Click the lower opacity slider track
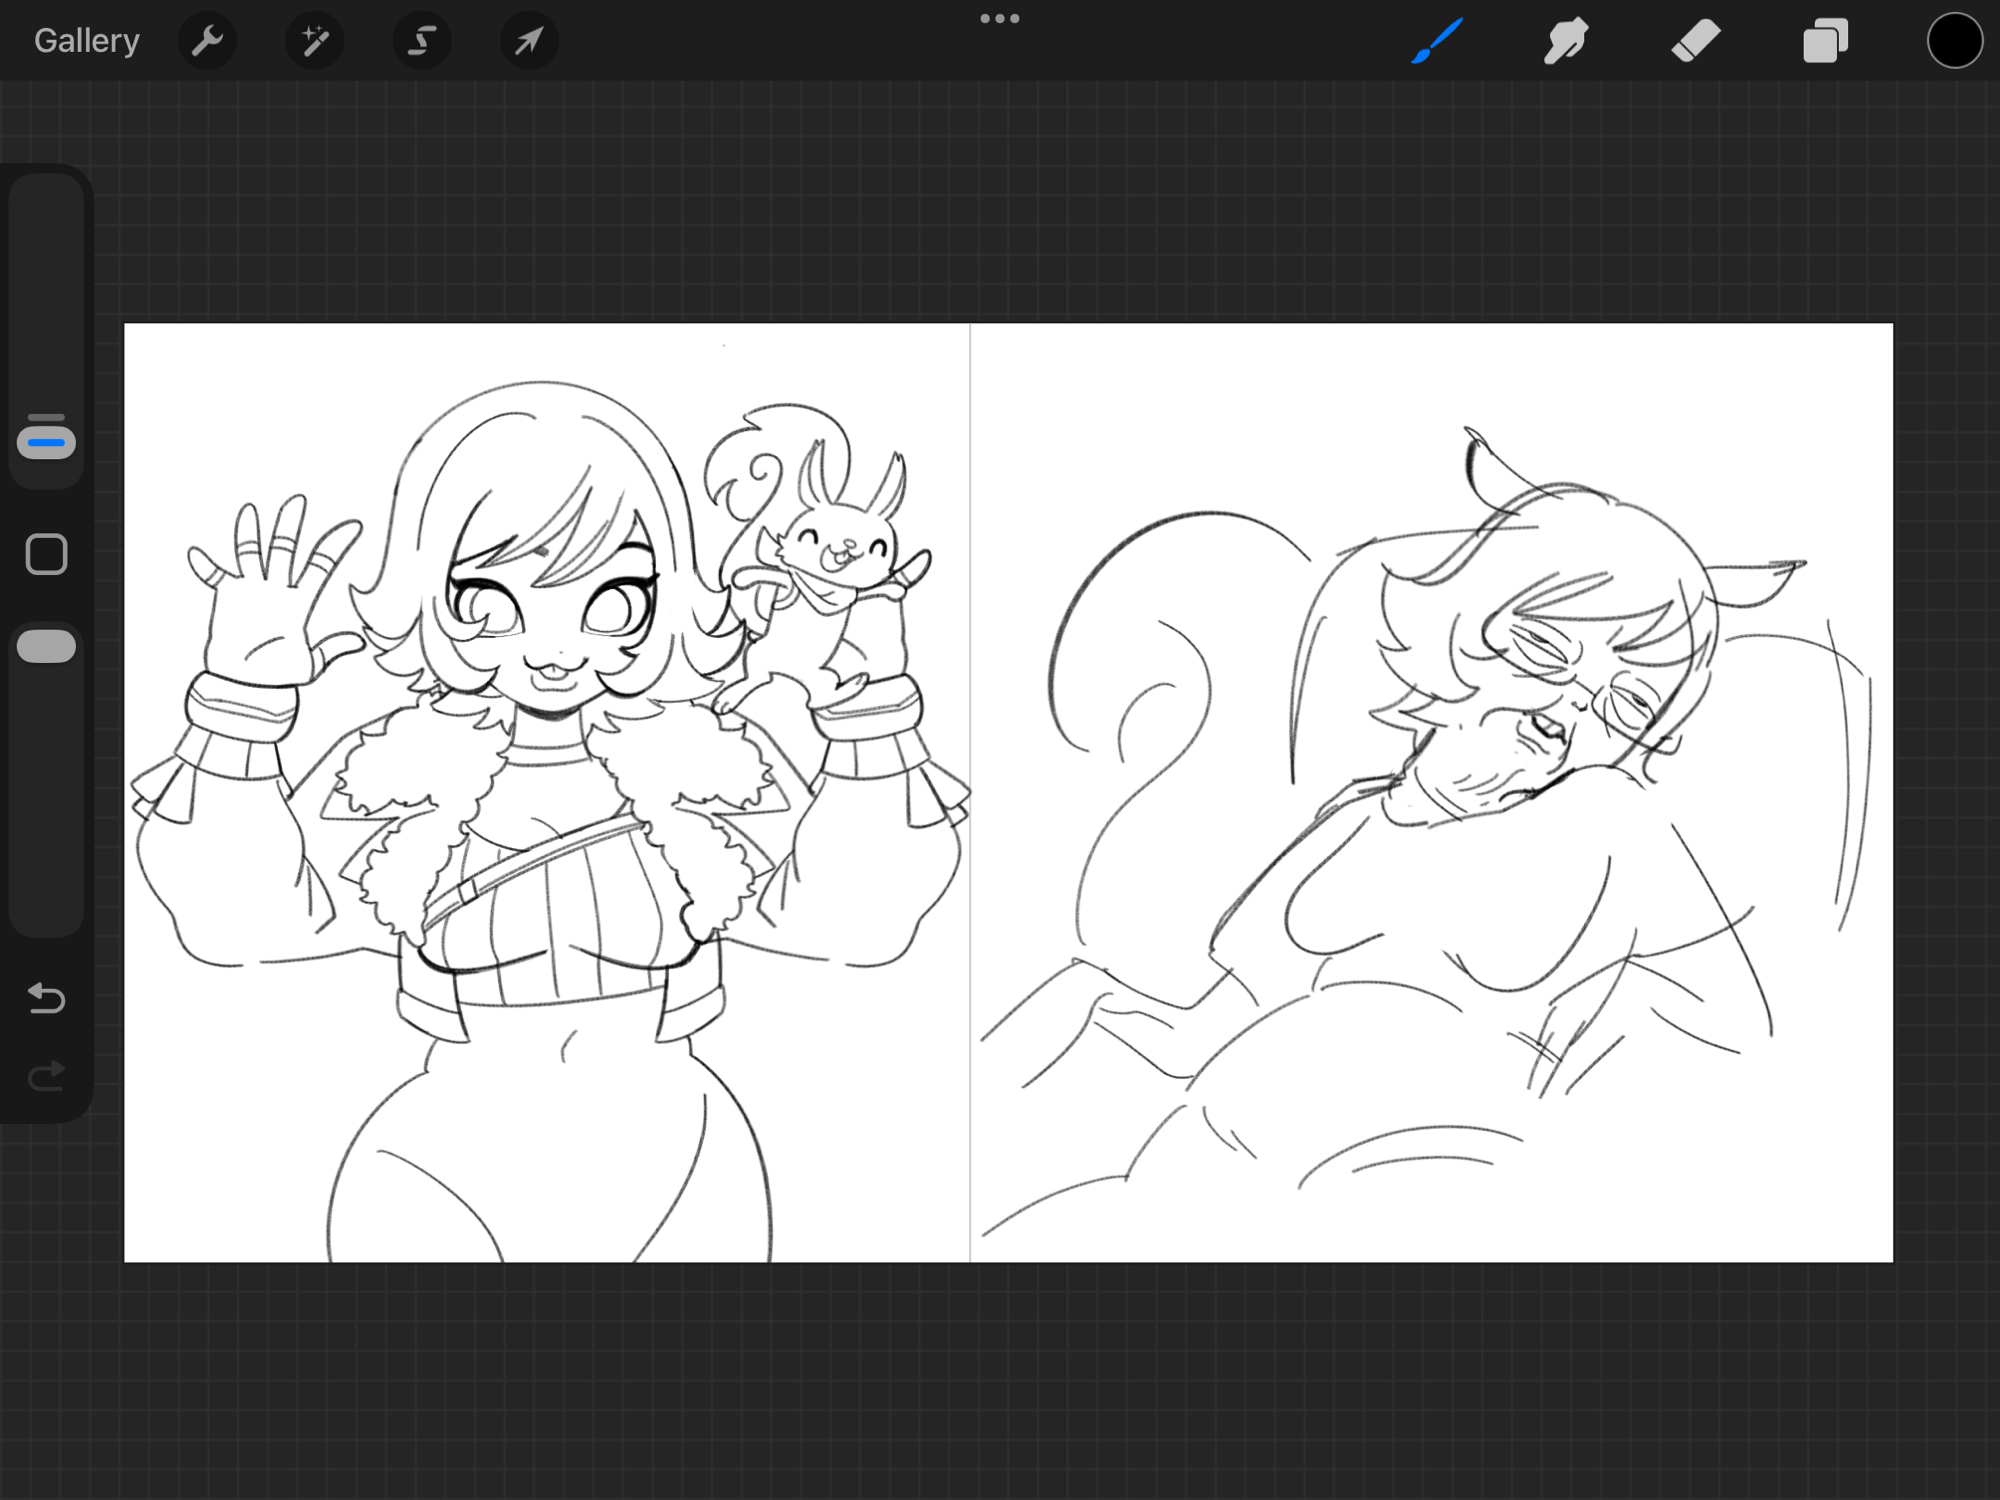 (46, 800)
